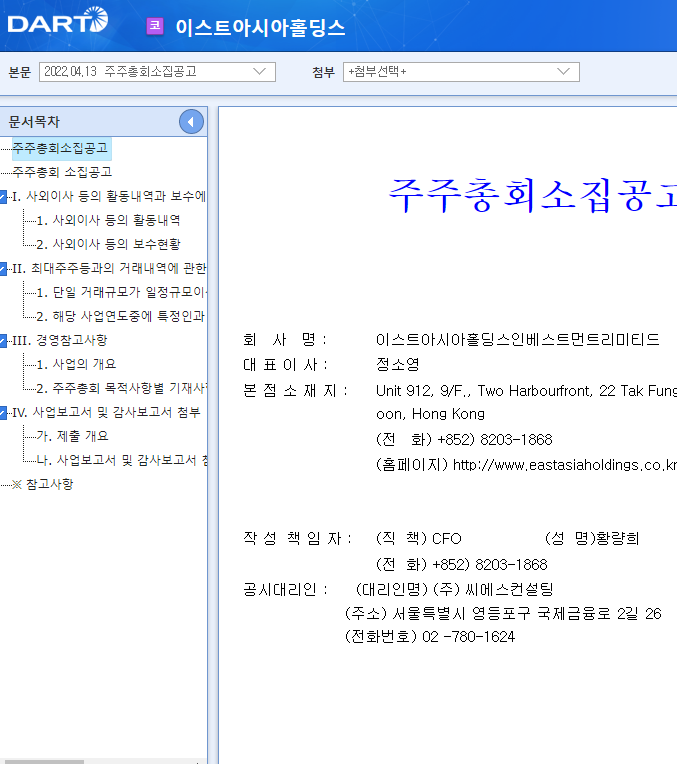Open 주주총회 소집공고 tree item
The image size is (677, 764).
pos(62,172)
